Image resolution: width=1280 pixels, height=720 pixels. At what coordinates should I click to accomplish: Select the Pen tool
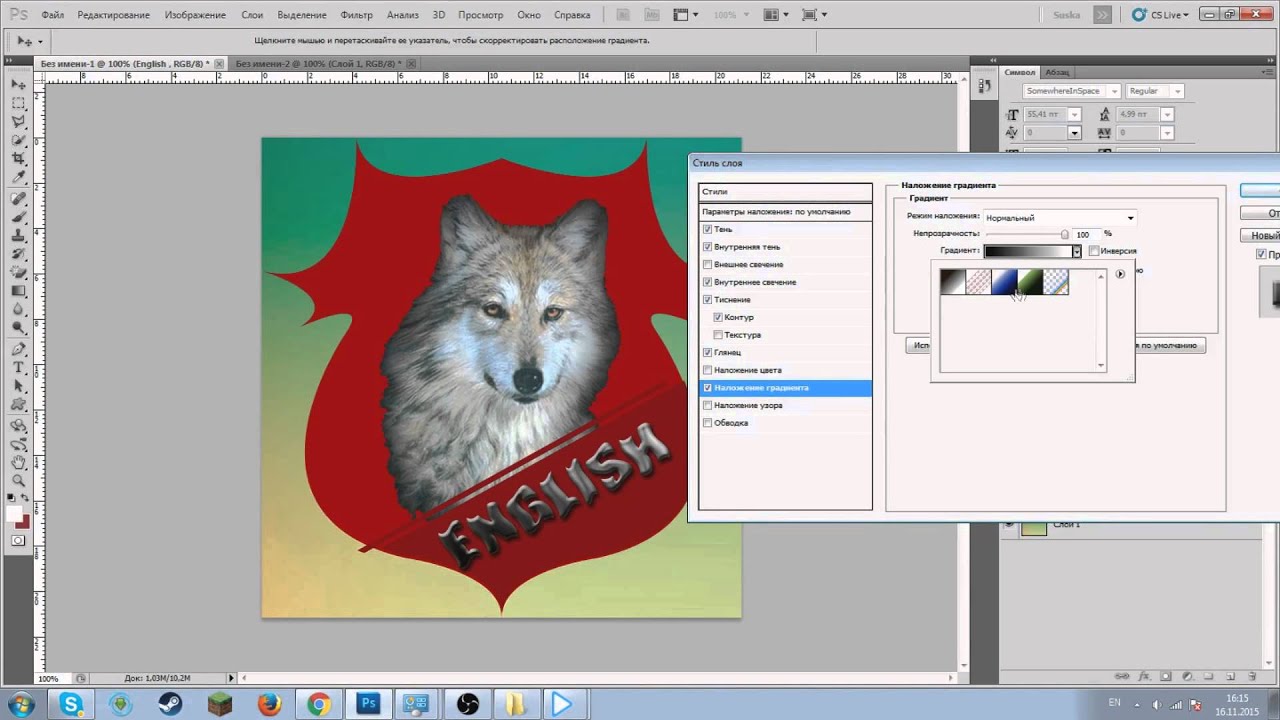pos(19,349)
